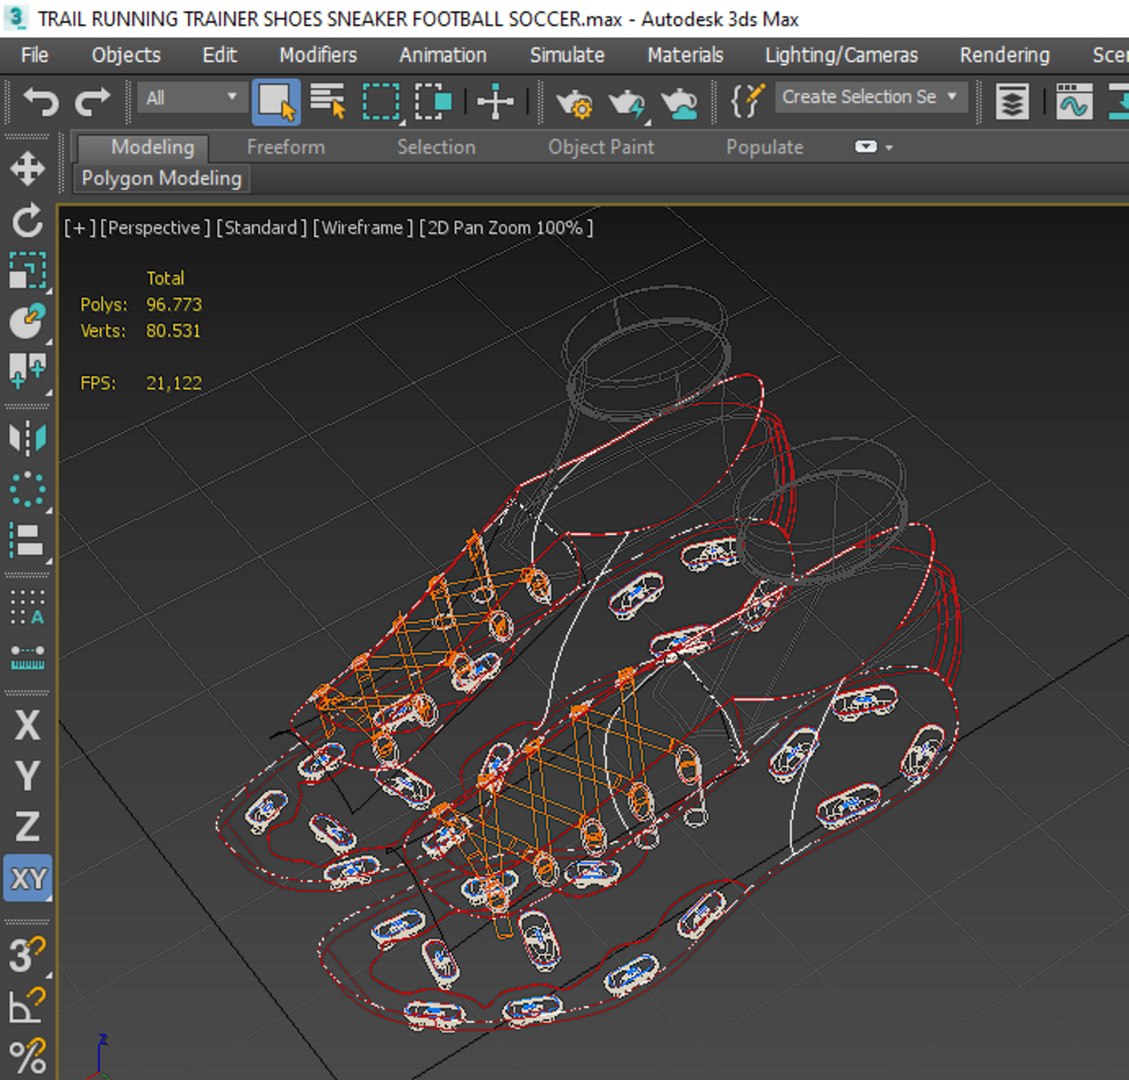Switch to the Freeform ribbon tab
Screen dimensions: 1129x1080
click(x=285, y=147)
